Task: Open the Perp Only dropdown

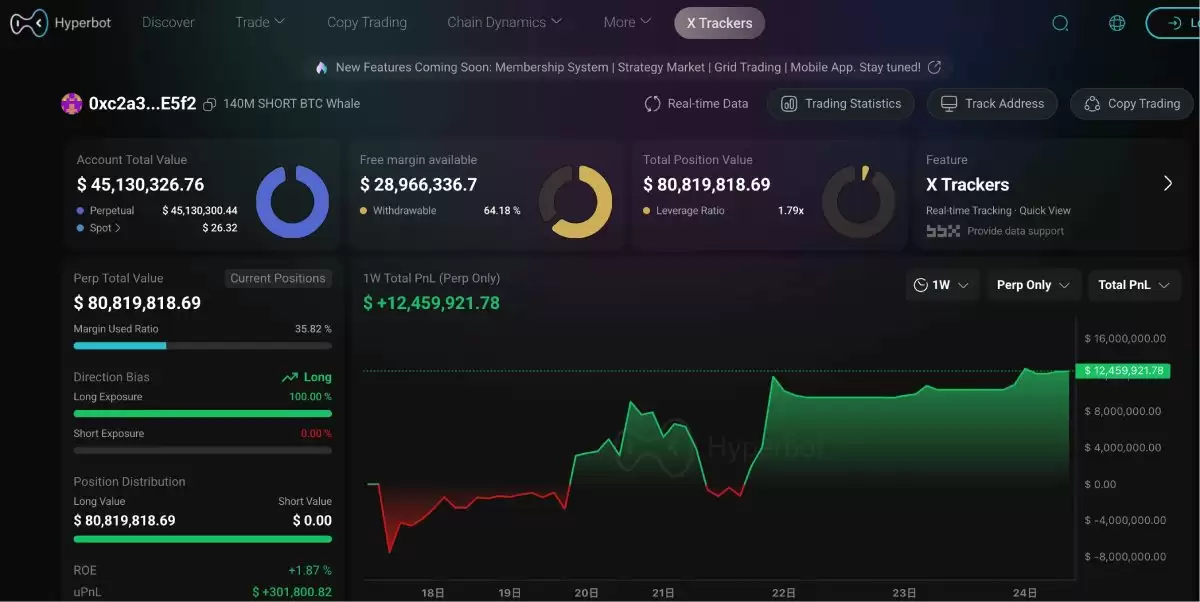Action: coord(1034,285)
